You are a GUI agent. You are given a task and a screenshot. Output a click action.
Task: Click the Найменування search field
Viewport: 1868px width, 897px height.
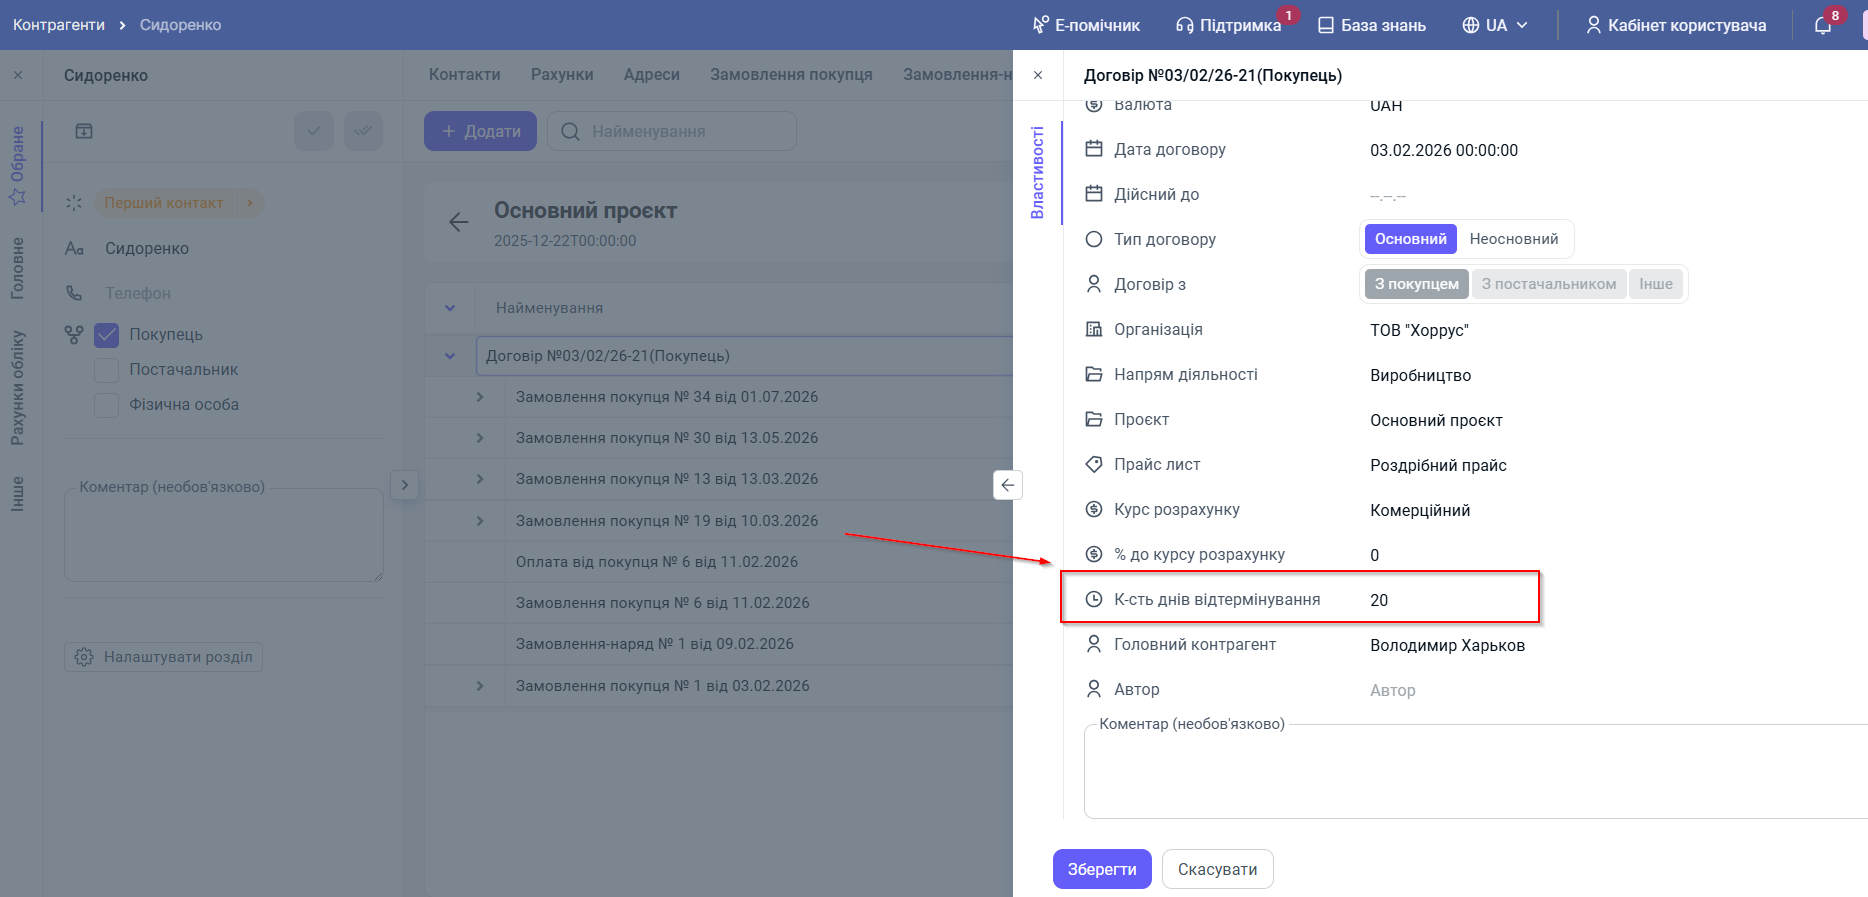pos(672,131)
